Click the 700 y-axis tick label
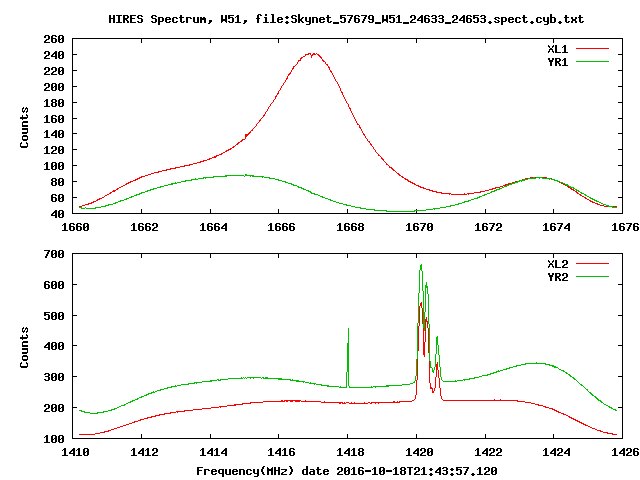This screenshot has width=640, height=480. [54, 254]
